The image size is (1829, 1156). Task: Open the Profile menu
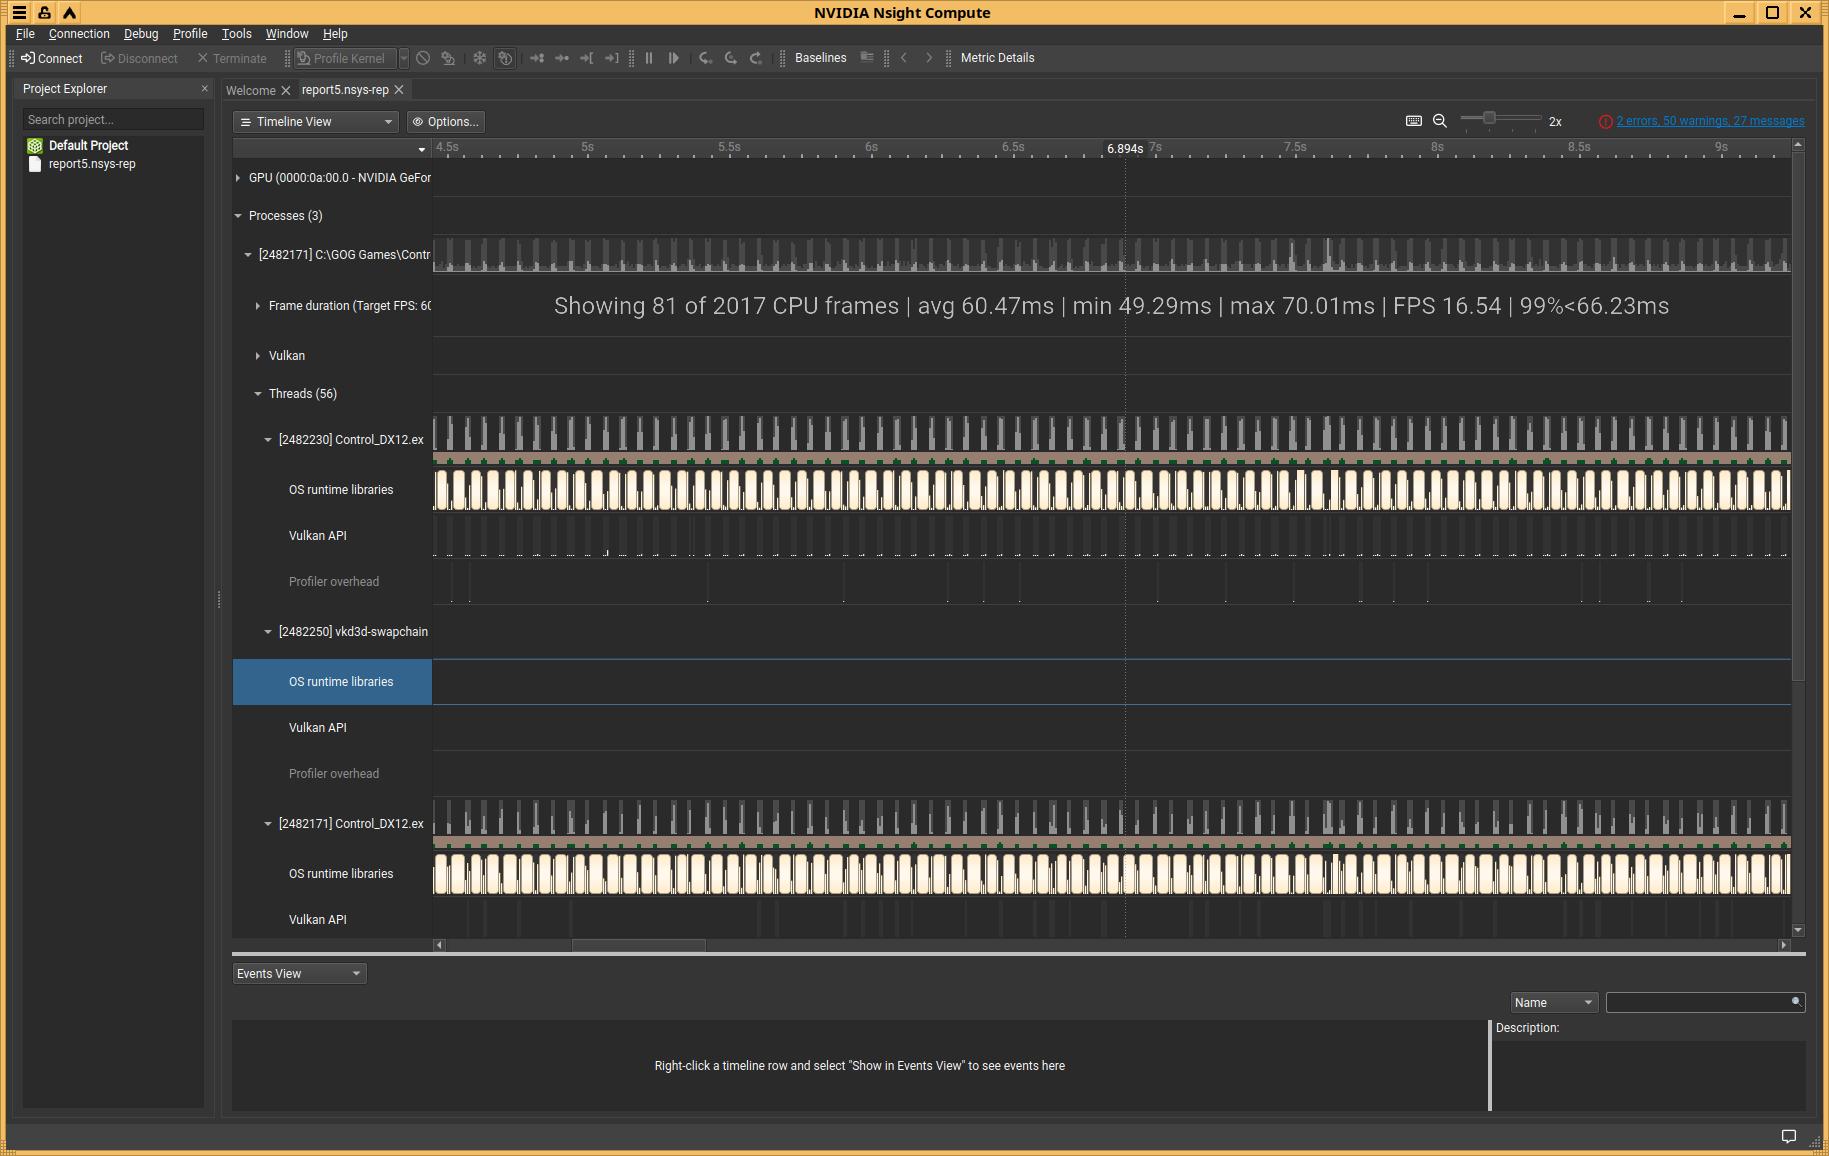[190, 34]
